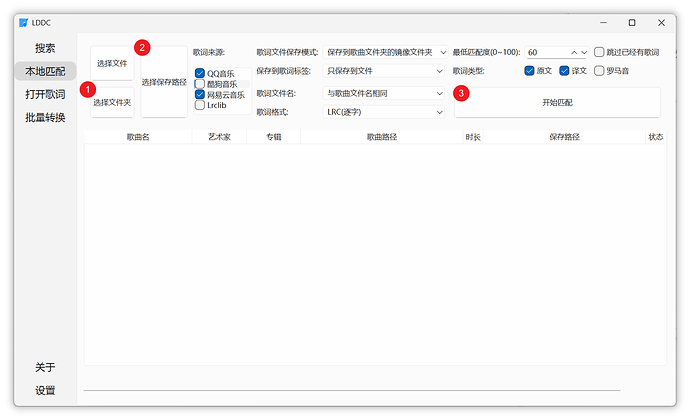Decrease minimum match score with down arrow
This screenshot has height=419, width=690.
coord(584,52)
